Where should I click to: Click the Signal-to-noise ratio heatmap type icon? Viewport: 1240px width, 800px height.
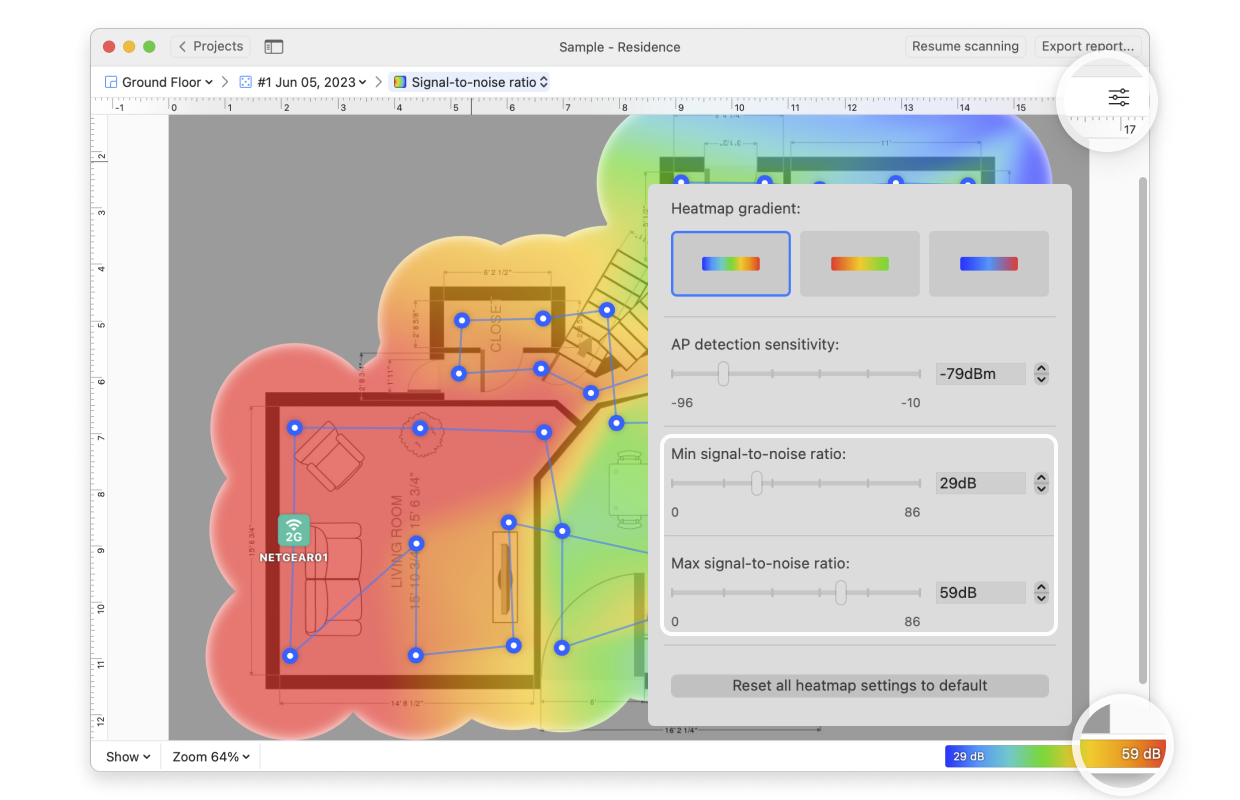click(x=400, y=82)
